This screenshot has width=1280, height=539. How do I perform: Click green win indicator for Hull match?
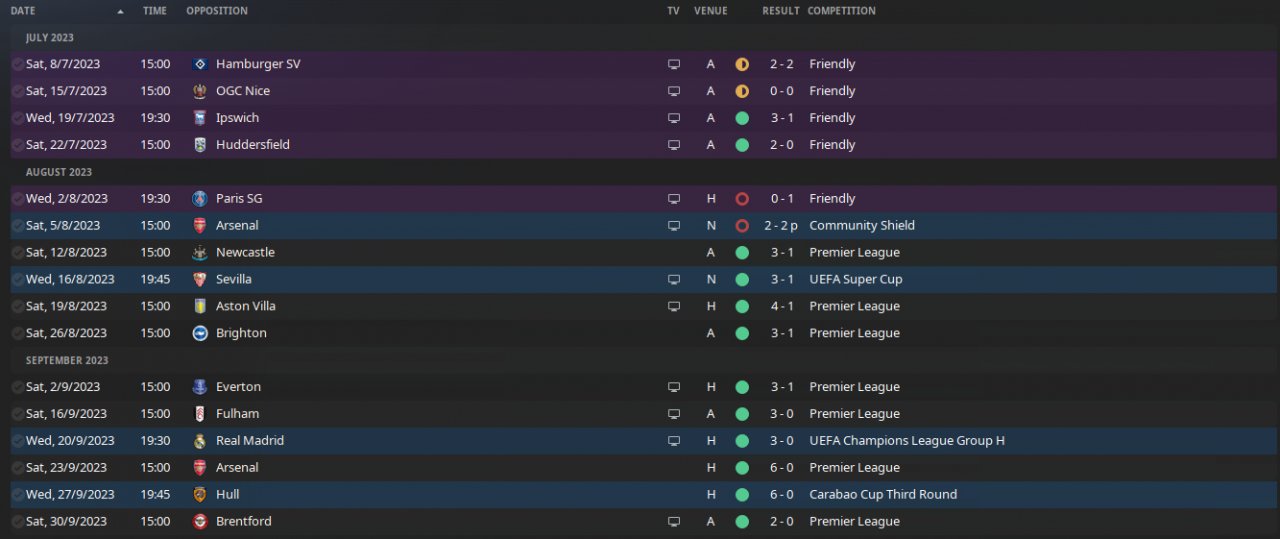(x=742, y=495)
